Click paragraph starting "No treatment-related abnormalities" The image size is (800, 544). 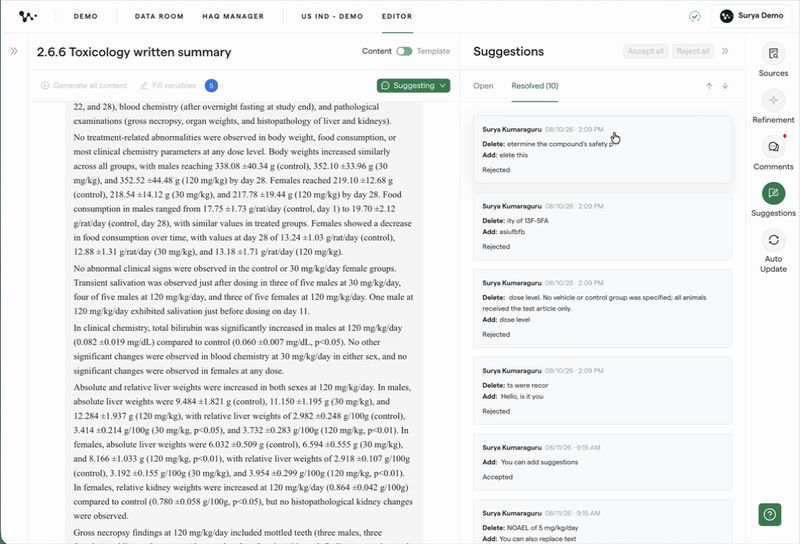click(243, 194)
